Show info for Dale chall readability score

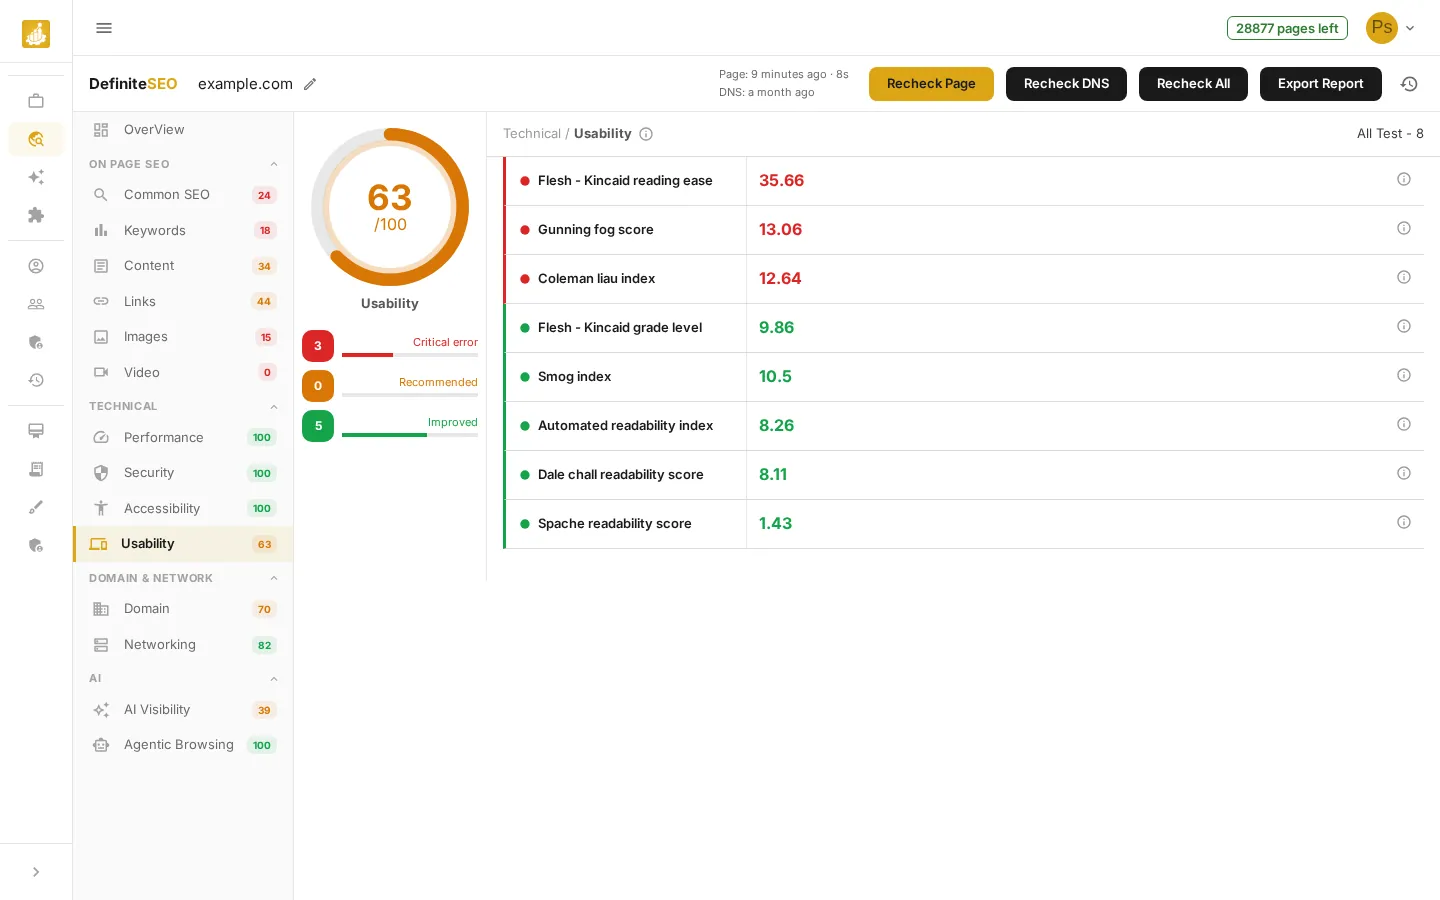click(x=1404, y=473)
